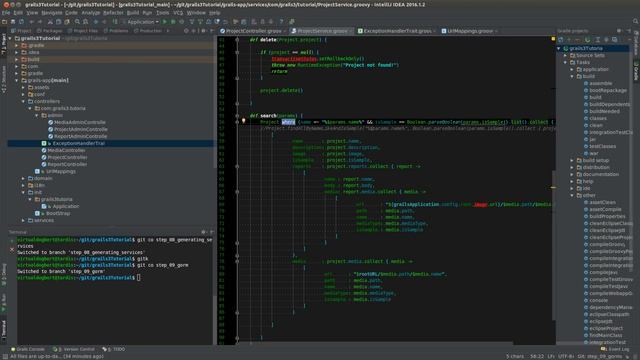Image resolution: width=640 pixels, height=360 pixels.
Task: Select MediaController in the project tree
Action: (66, 150)
